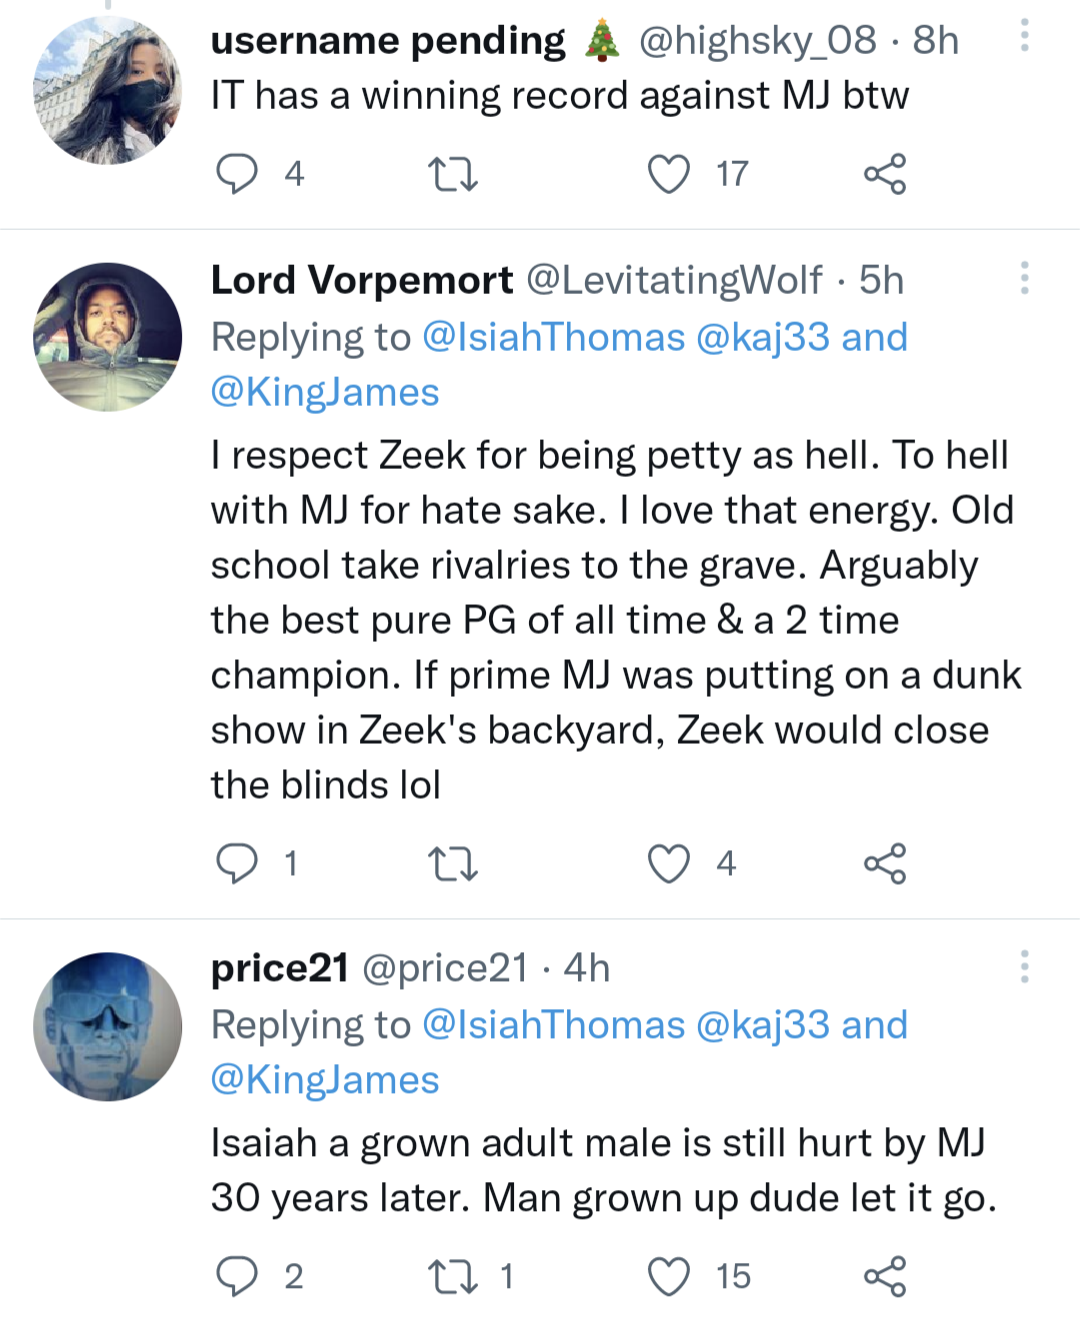The height and width of the screenshot is (1330, 1080).
Task: Reply to highsky_08's tweet
Action: 237,174
